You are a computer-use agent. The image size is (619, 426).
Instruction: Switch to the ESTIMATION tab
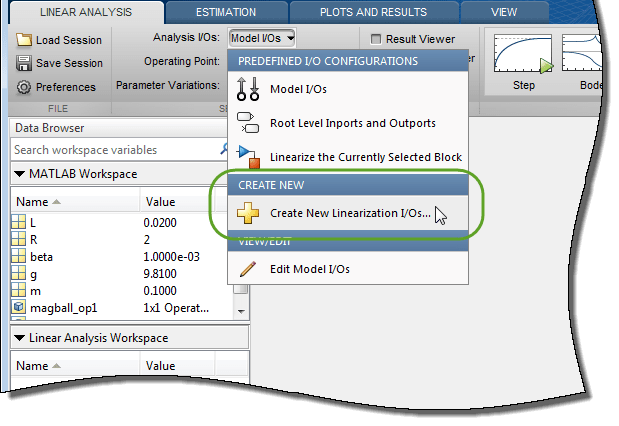point(226,12)
